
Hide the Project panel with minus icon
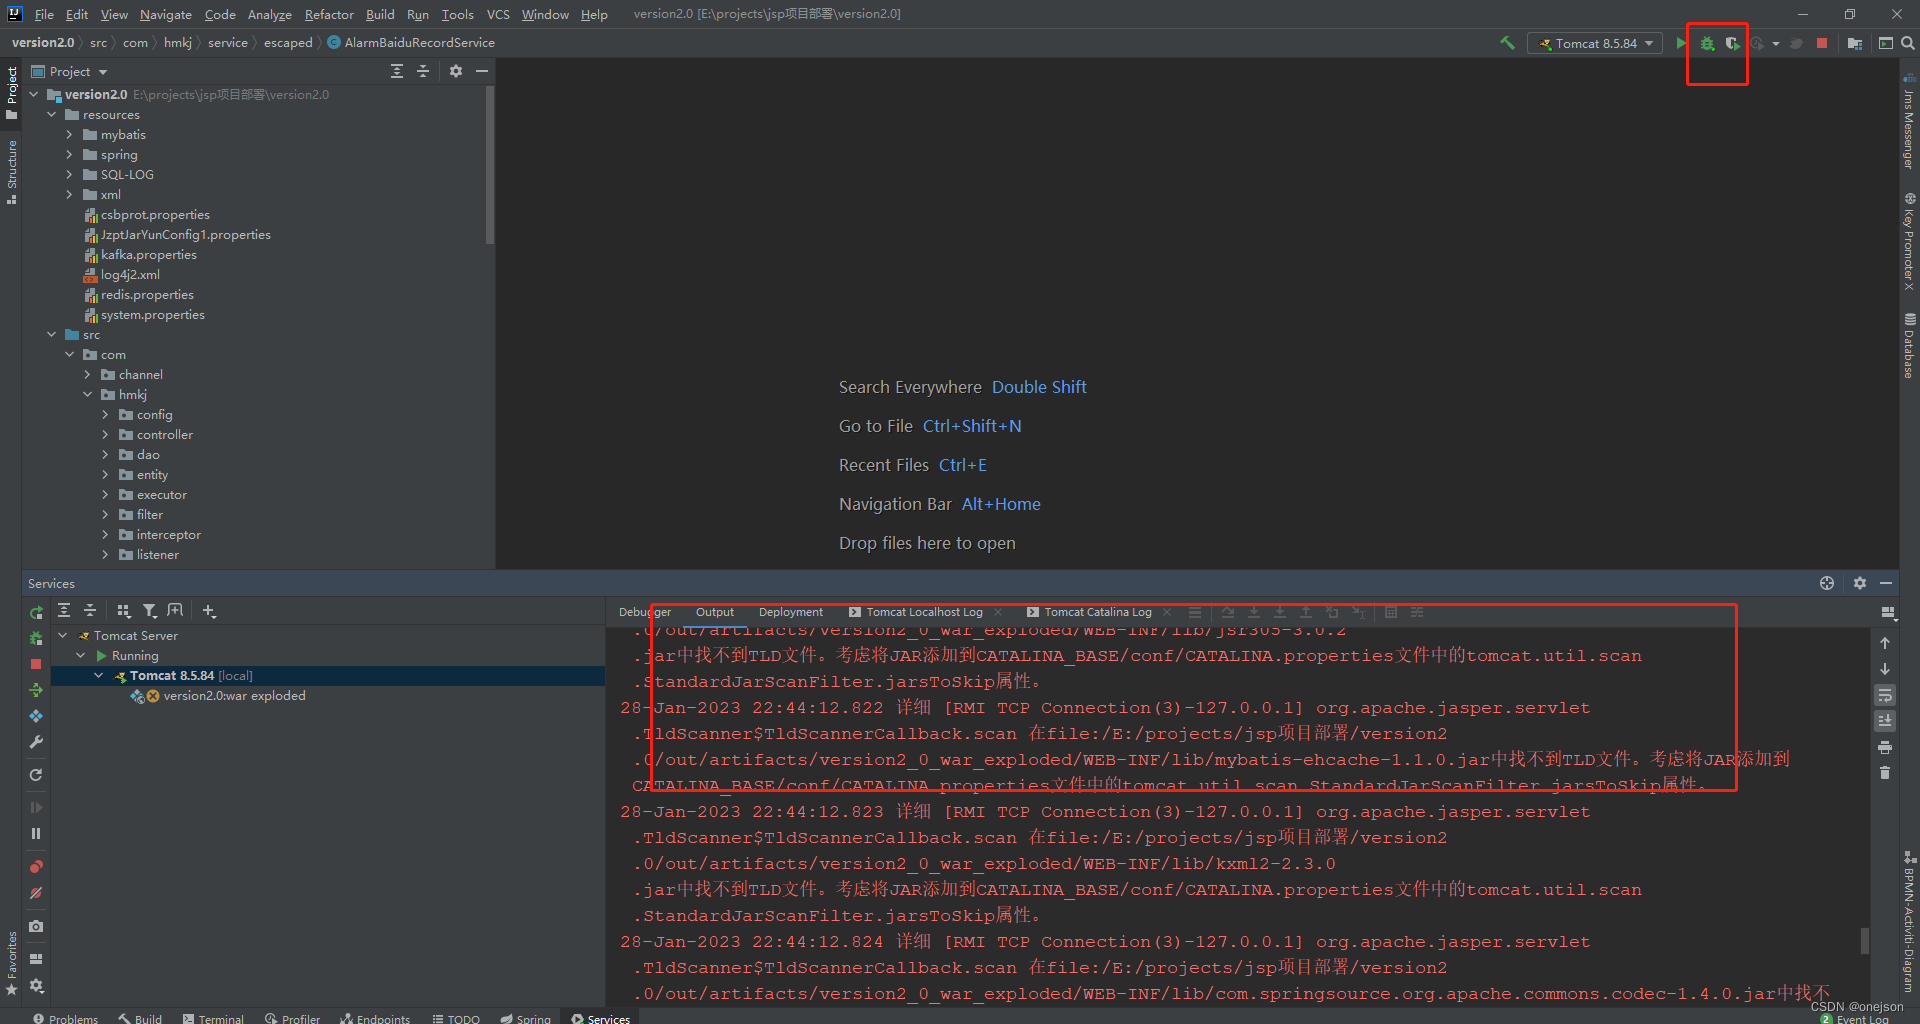click(482, 71)
